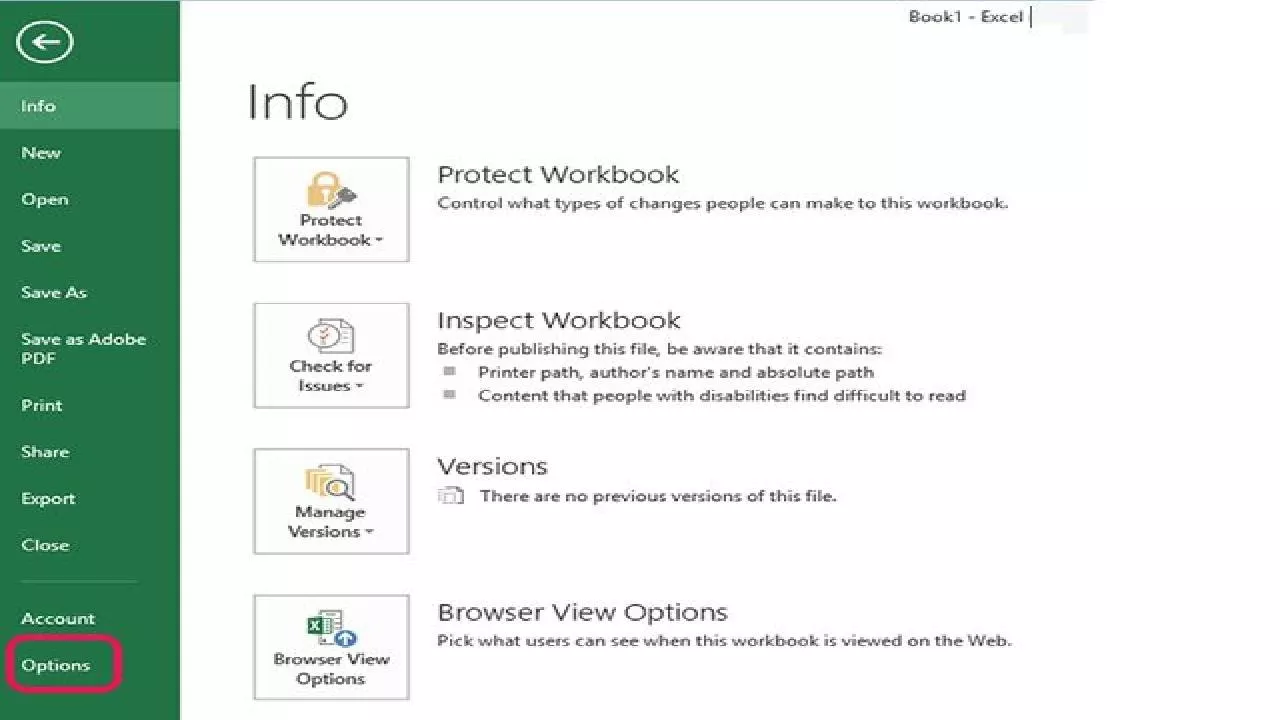Click the Browser View Options Excel icon
Image resolution: width=1280 pixels, height=720 pixels.
pyautogui.click(x=331, y=629)
